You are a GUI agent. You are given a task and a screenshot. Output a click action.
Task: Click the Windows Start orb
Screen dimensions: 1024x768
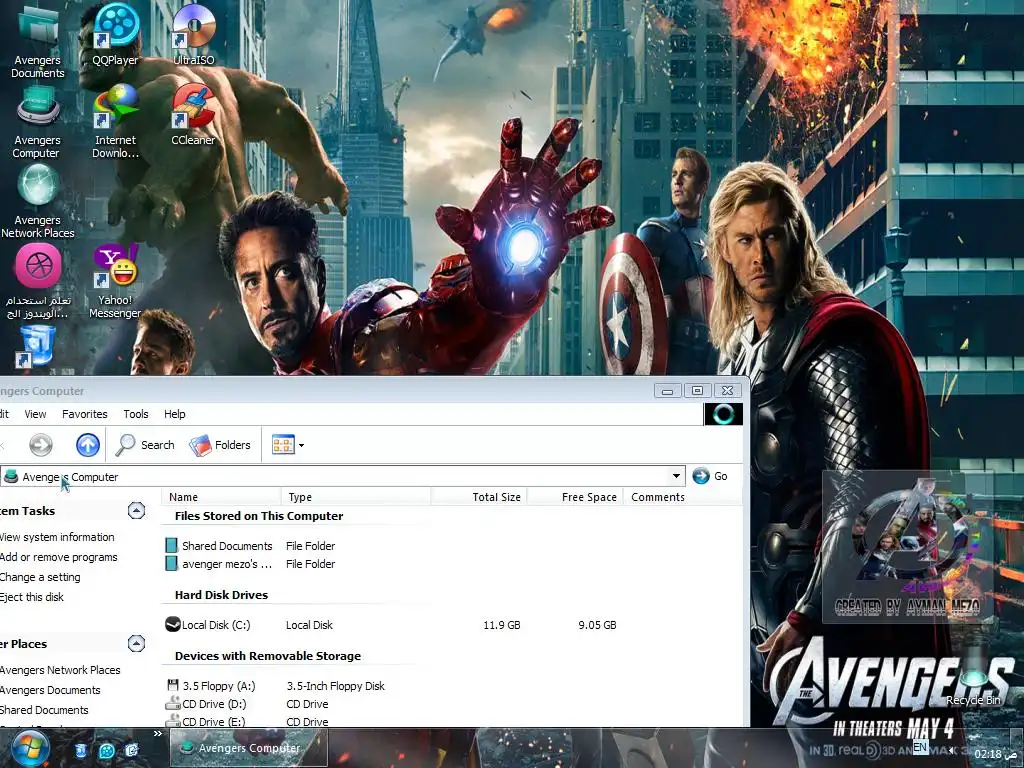click(30, 749)
